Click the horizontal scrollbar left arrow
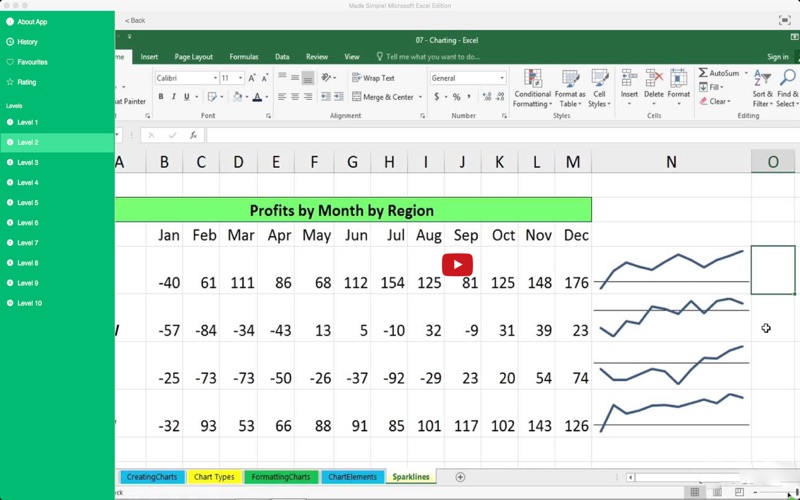Image resolution: width=800 pixels, height=500 pixels. (631, 478)
